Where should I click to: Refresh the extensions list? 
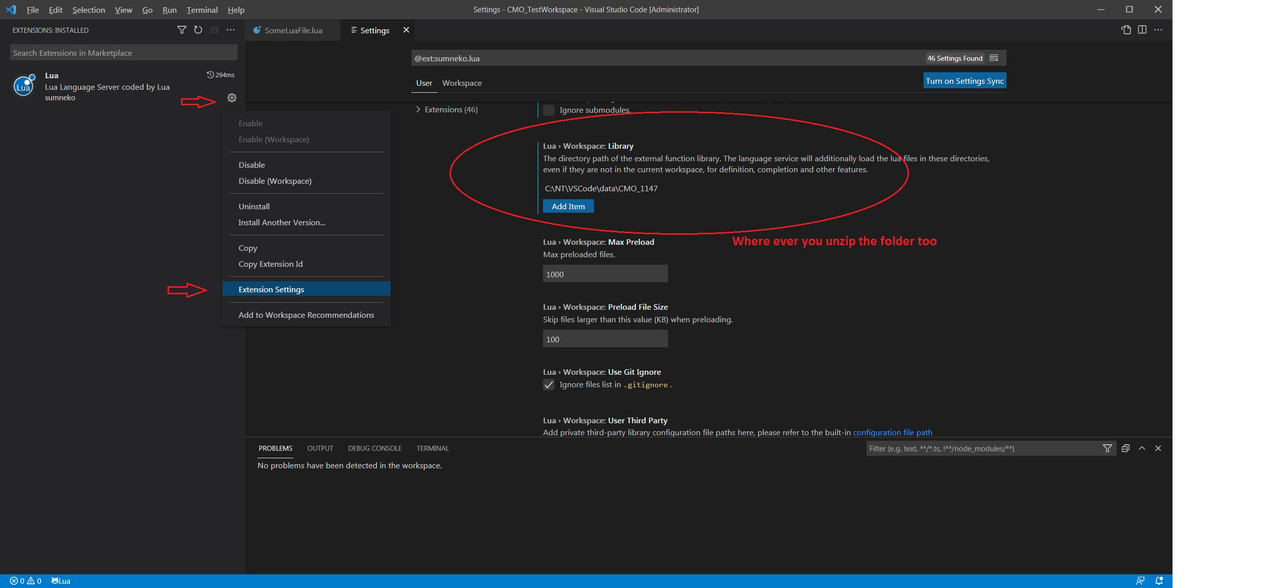[198, 30]
